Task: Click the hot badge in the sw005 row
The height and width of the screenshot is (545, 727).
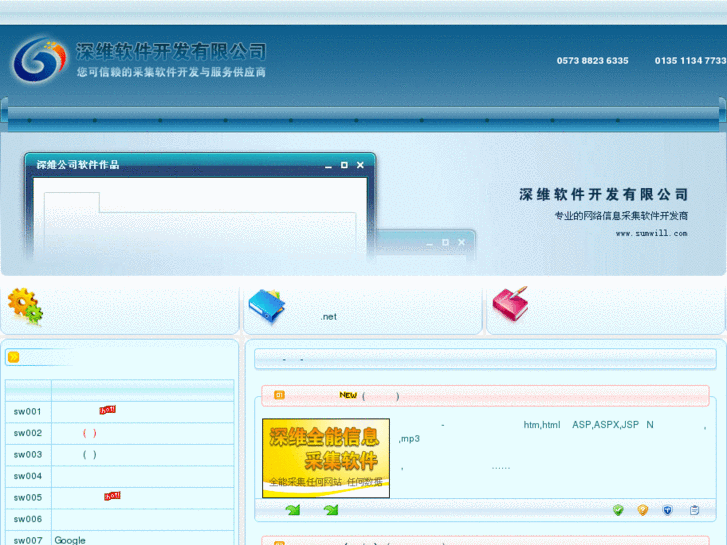Action: [112, 496]
